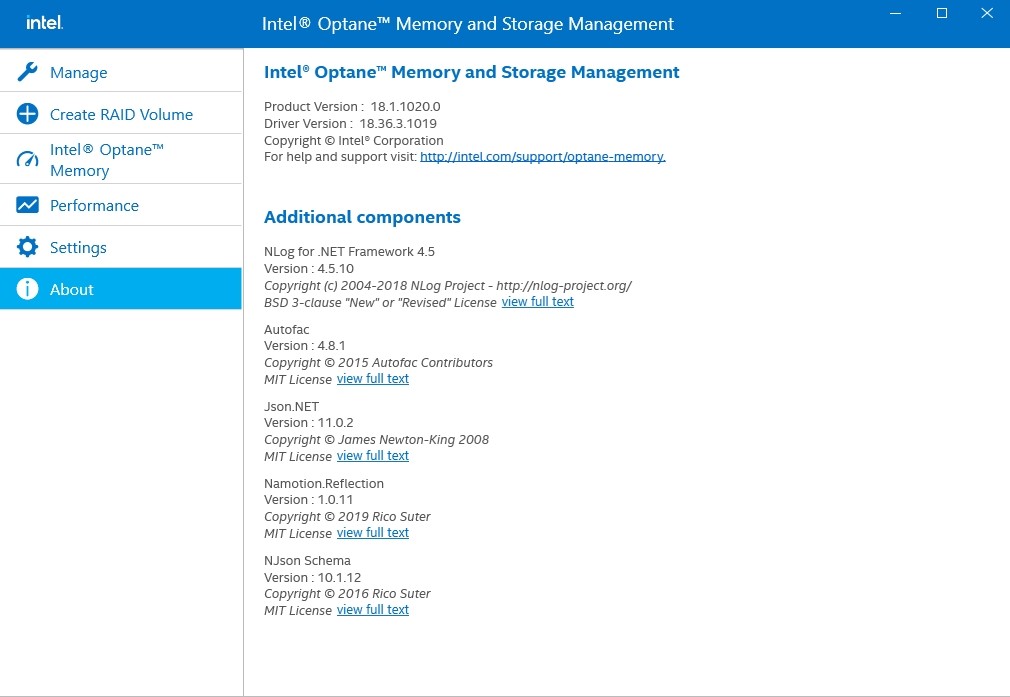This screenshot has height=697, width=1010.
Task: Switch to the Performance page
Action: (121, 205)
